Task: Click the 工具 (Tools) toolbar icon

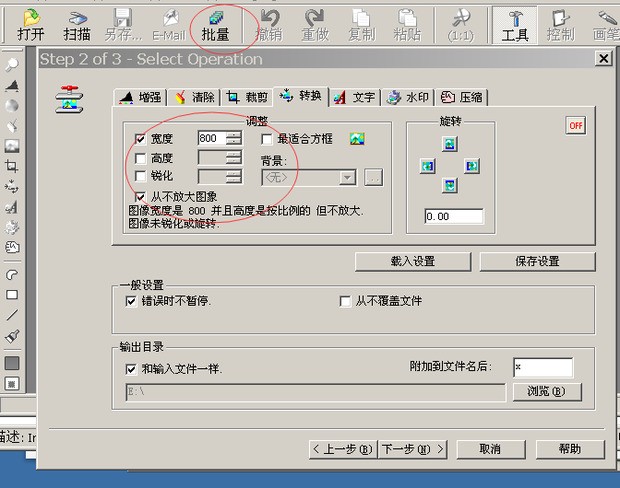Action: pos(515,25)
